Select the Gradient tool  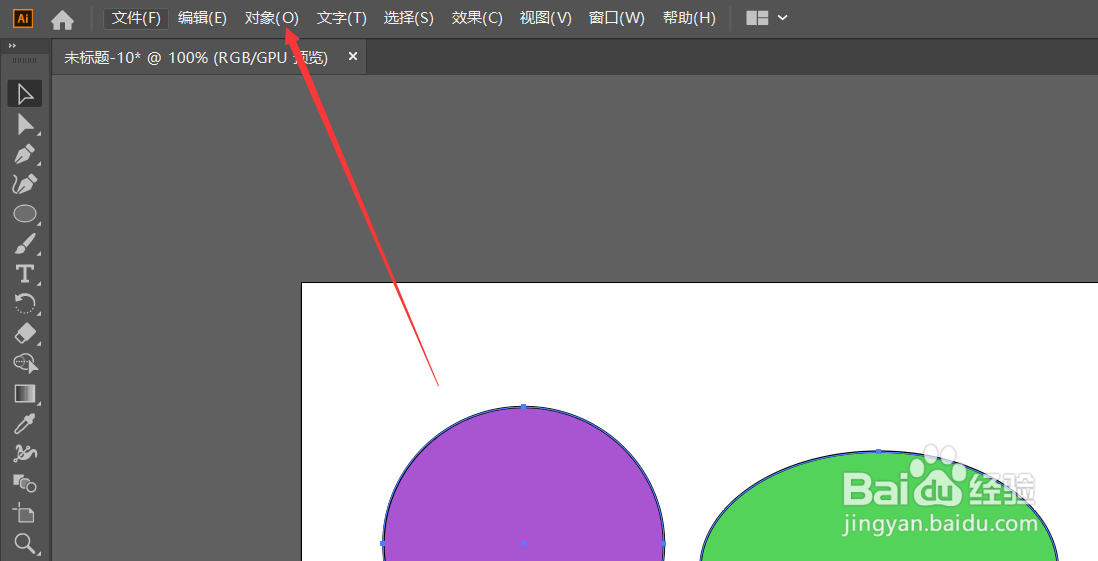(25, 394)
